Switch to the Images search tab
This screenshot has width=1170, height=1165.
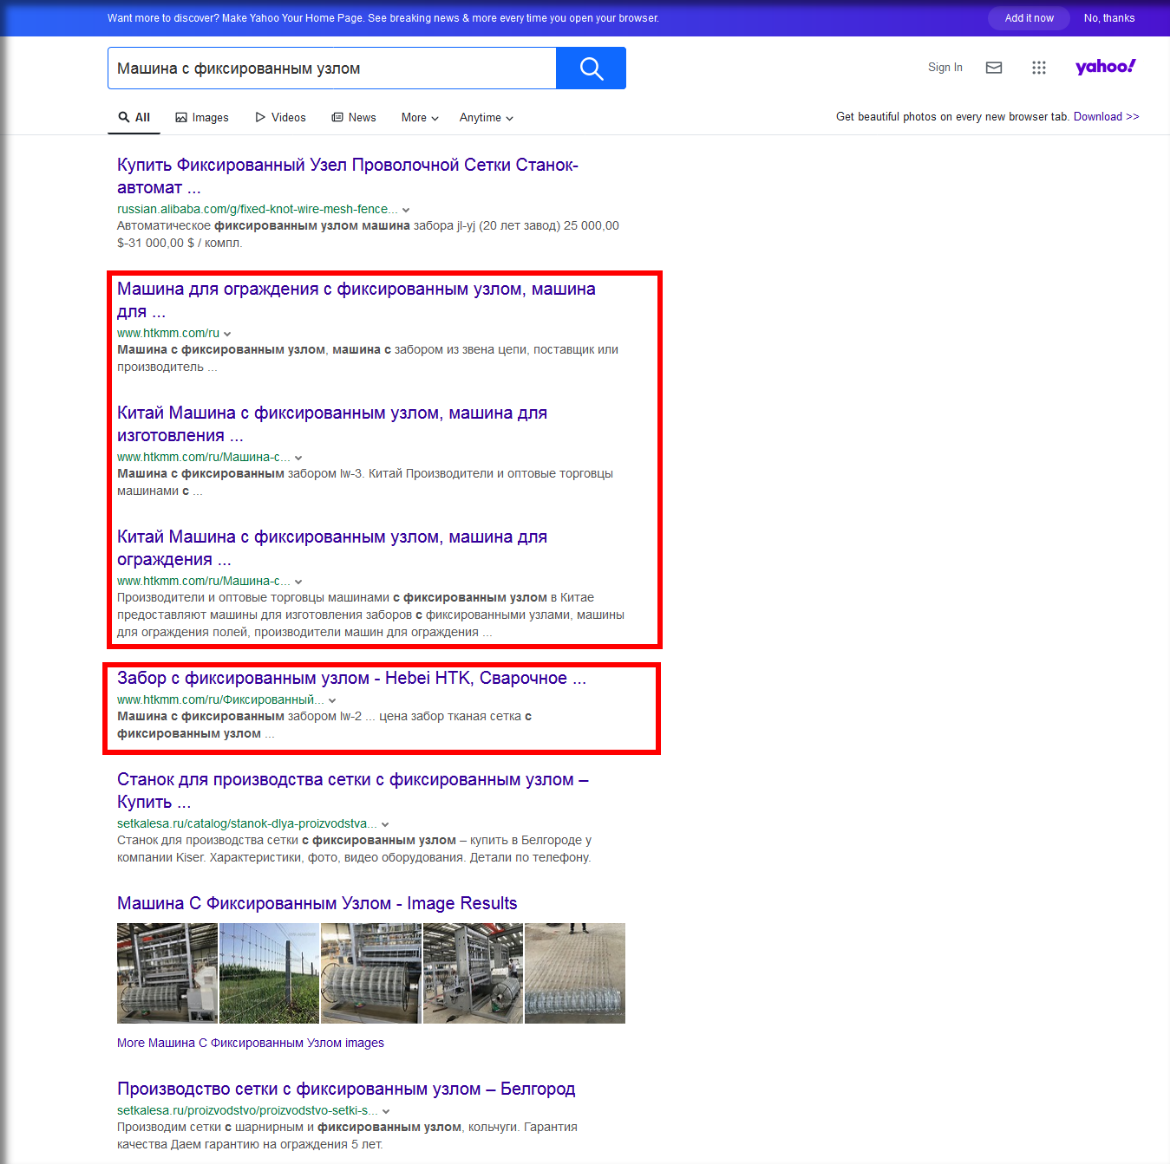[x=202, y=118]
